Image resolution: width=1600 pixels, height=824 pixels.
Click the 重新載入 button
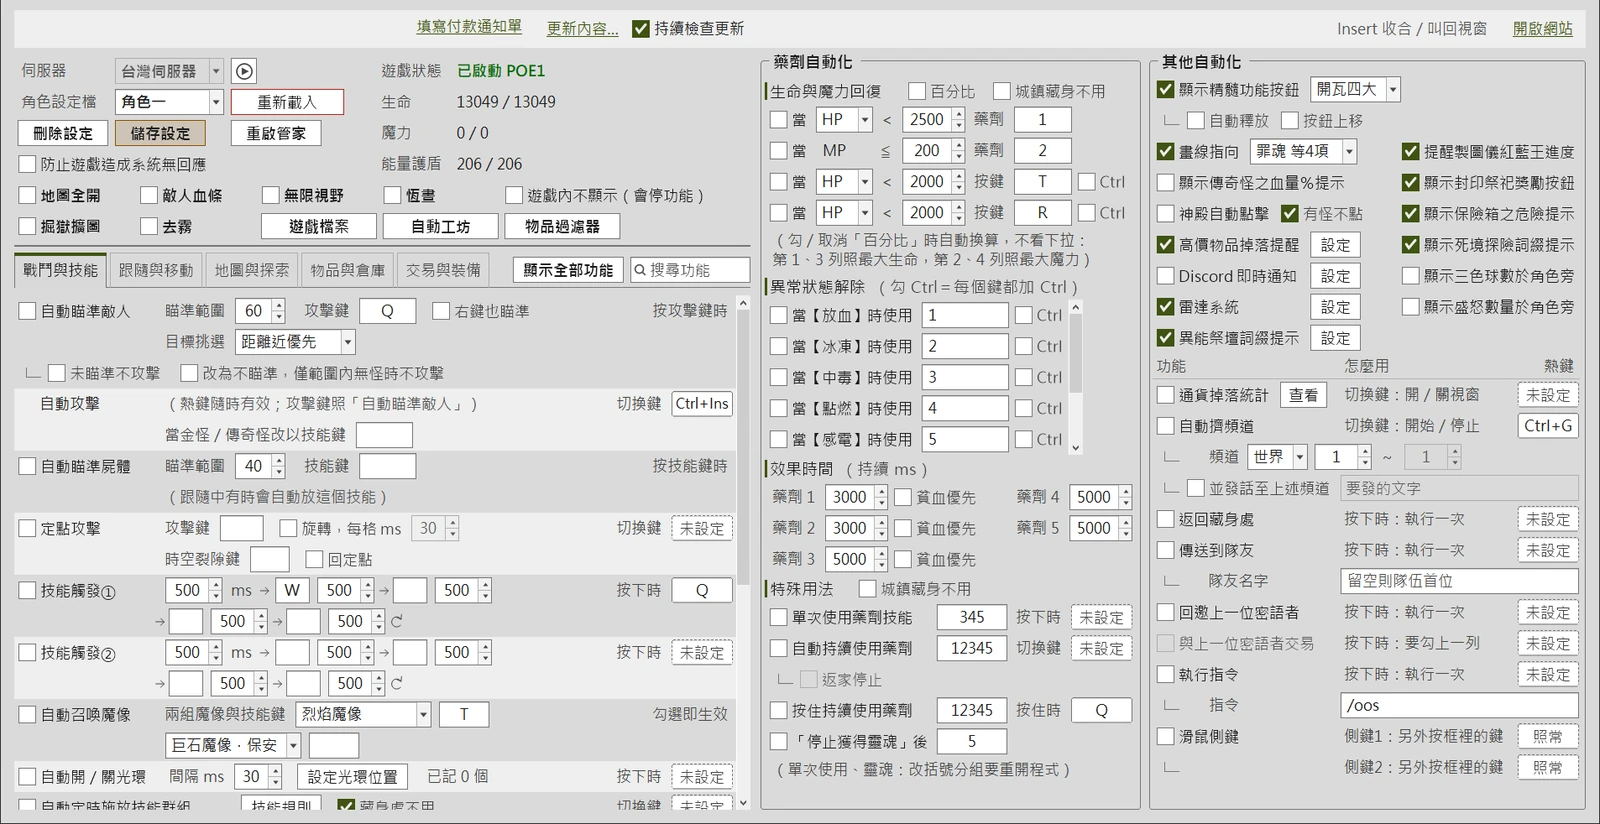click(287, 102)
